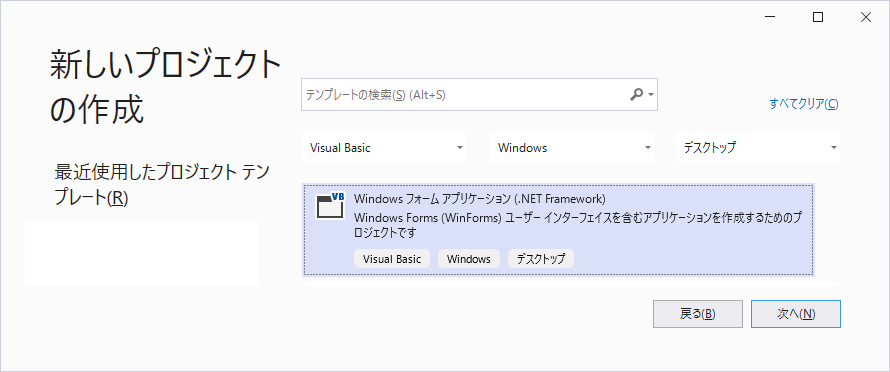Click the すべてクリア link

(x=804, y=104)
